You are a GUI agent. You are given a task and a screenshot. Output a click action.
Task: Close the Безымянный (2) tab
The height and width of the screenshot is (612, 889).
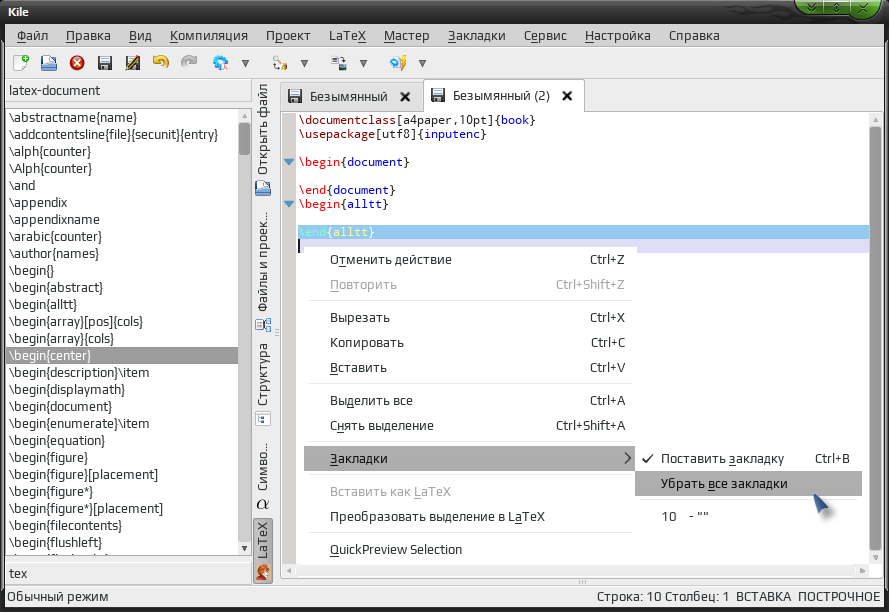pyautogui.click(x=567, y=96)
